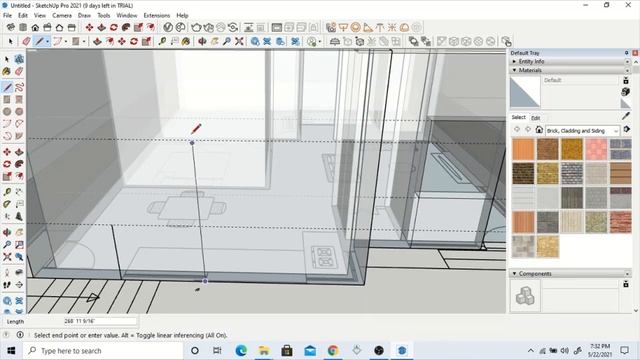Open Brick, Cladding and Siding material dropdown
This screenshot has height=360, width=640.
(x=582, y=131)
